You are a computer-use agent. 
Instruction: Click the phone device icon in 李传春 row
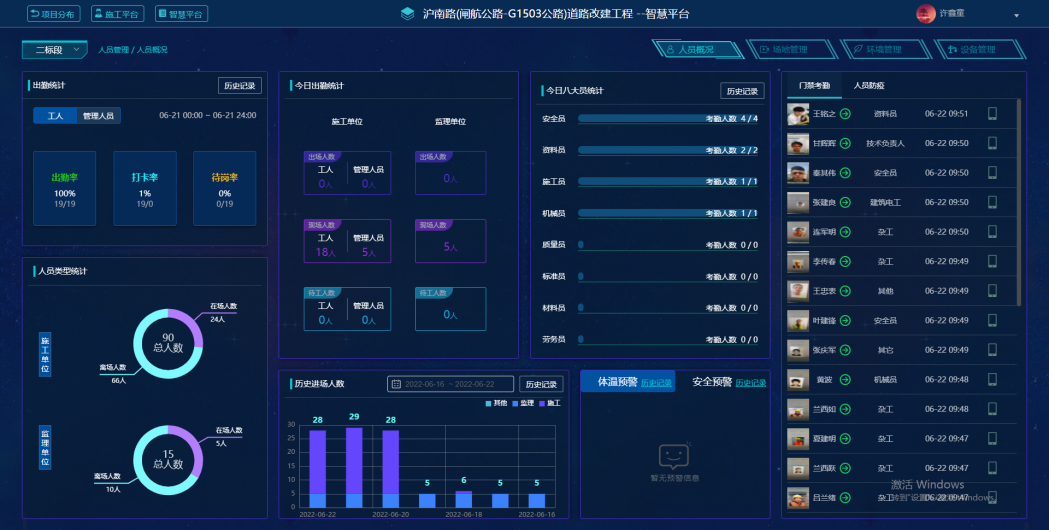992,261
